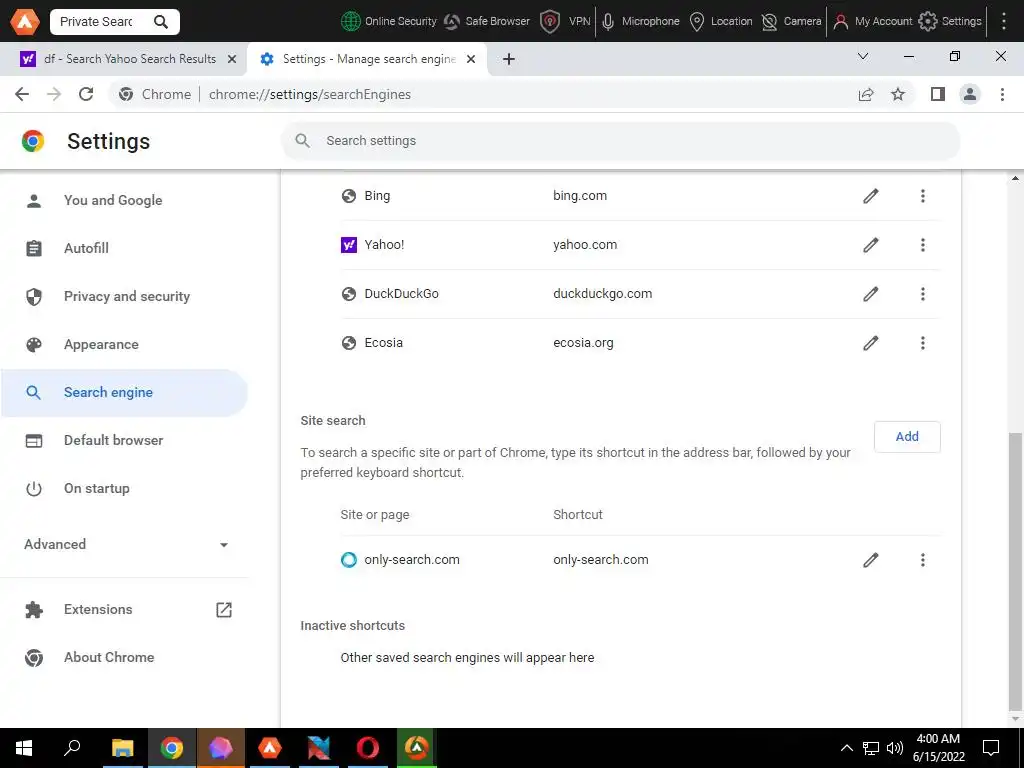Viewport: 1024px width, 768px height.
Task: Click Add site search button
Action: pyautogui.click(x=907, y=437)
